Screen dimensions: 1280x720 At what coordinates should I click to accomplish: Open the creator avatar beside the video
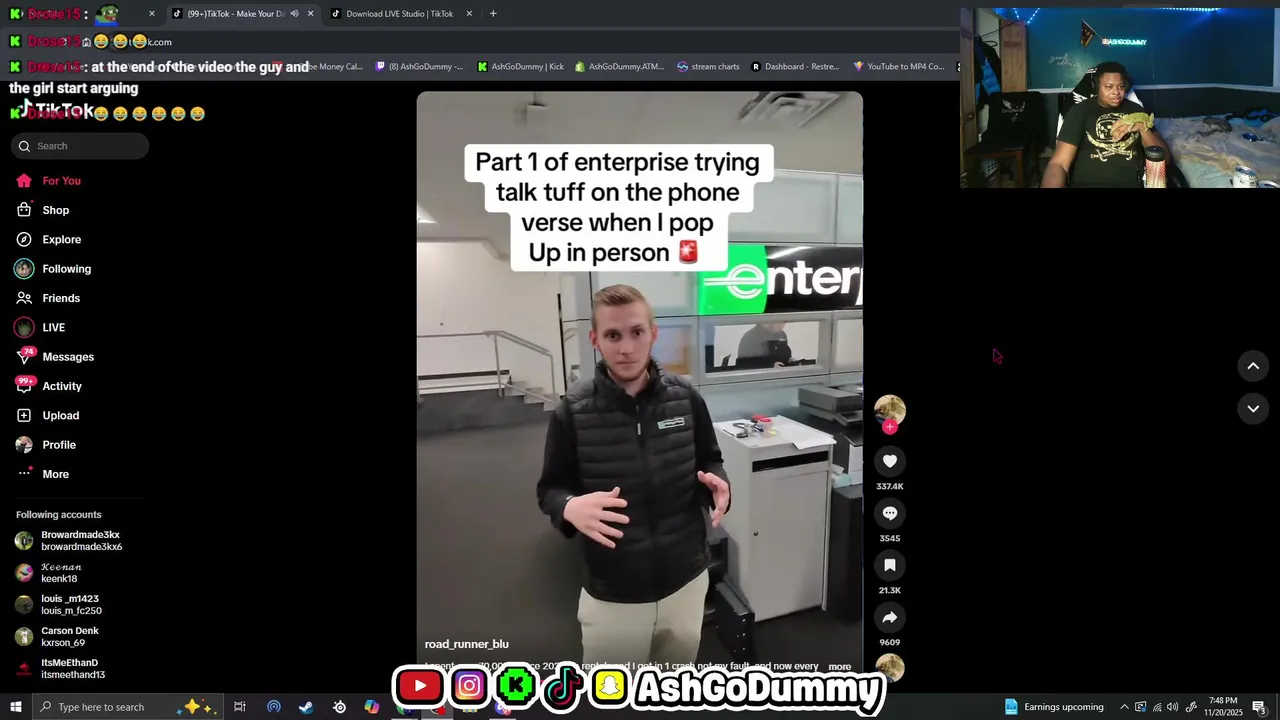[890, 409]
